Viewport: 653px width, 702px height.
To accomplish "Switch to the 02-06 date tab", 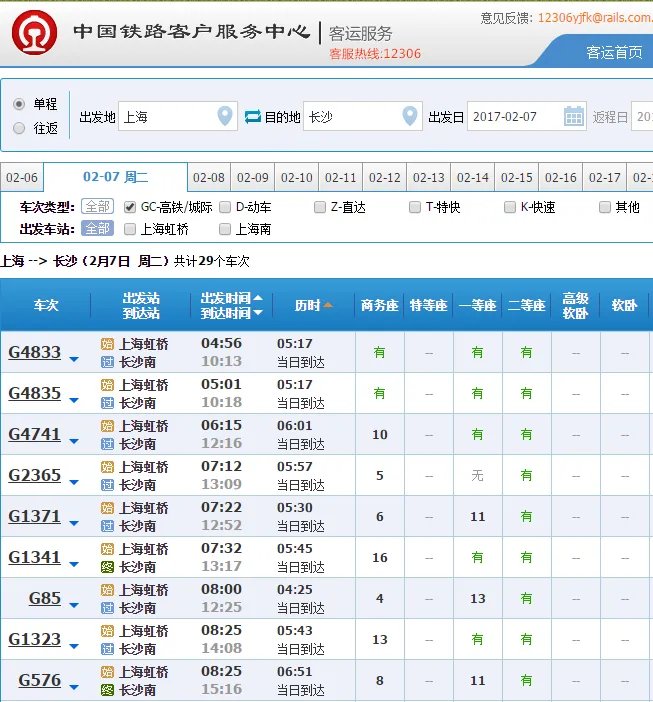I will (21, 177).
